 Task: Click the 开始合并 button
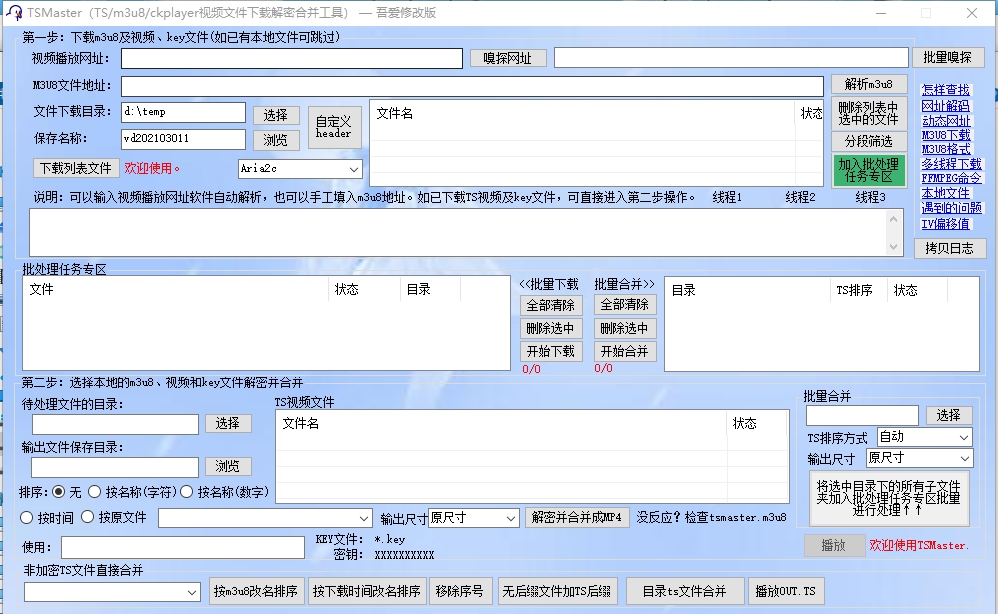pos(625,351)
